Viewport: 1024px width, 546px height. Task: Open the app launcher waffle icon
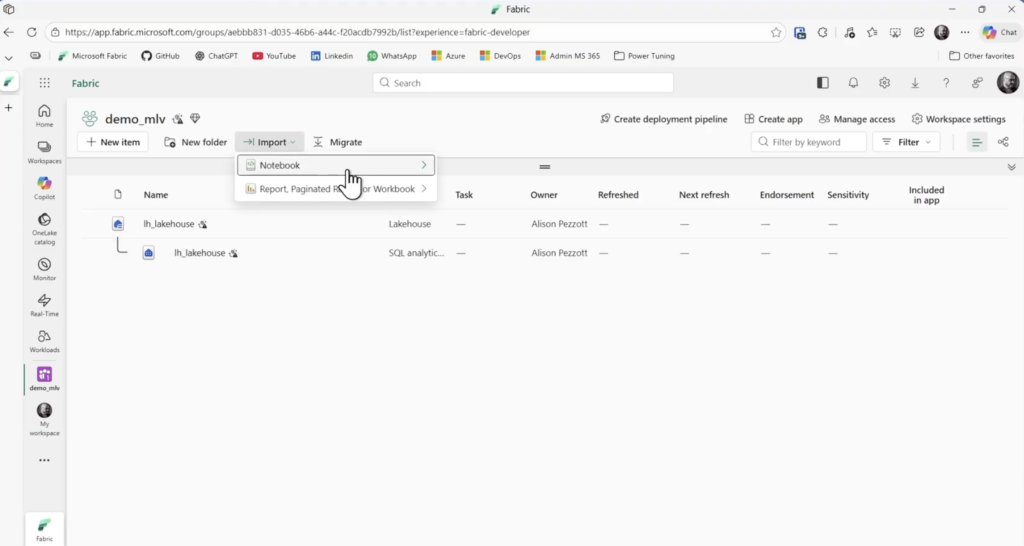[x=44, y=83]
